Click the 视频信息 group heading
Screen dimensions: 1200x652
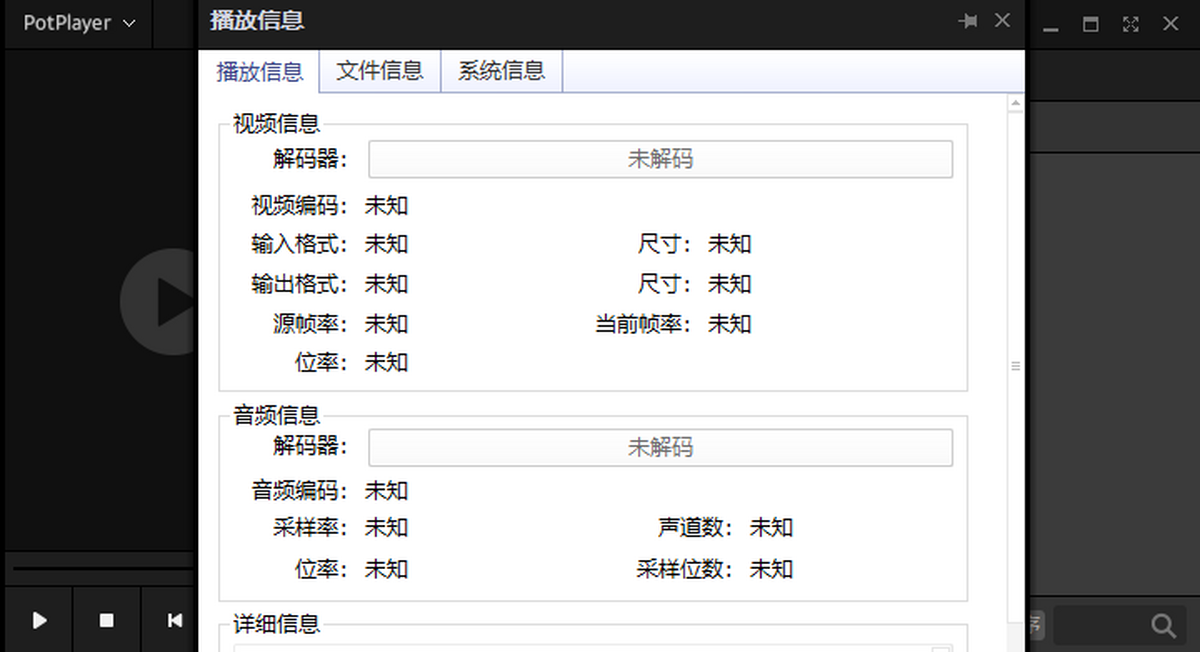click(x=276, y=124)
